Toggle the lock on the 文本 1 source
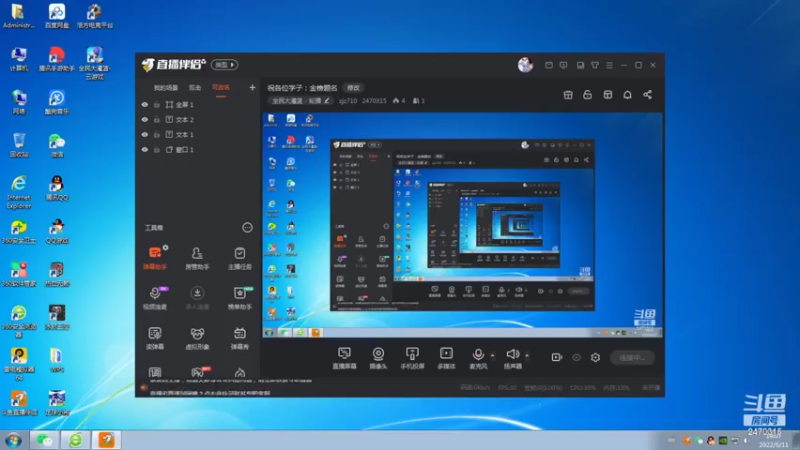This screenshot has height=450, width=800. (x=157, y=135)
